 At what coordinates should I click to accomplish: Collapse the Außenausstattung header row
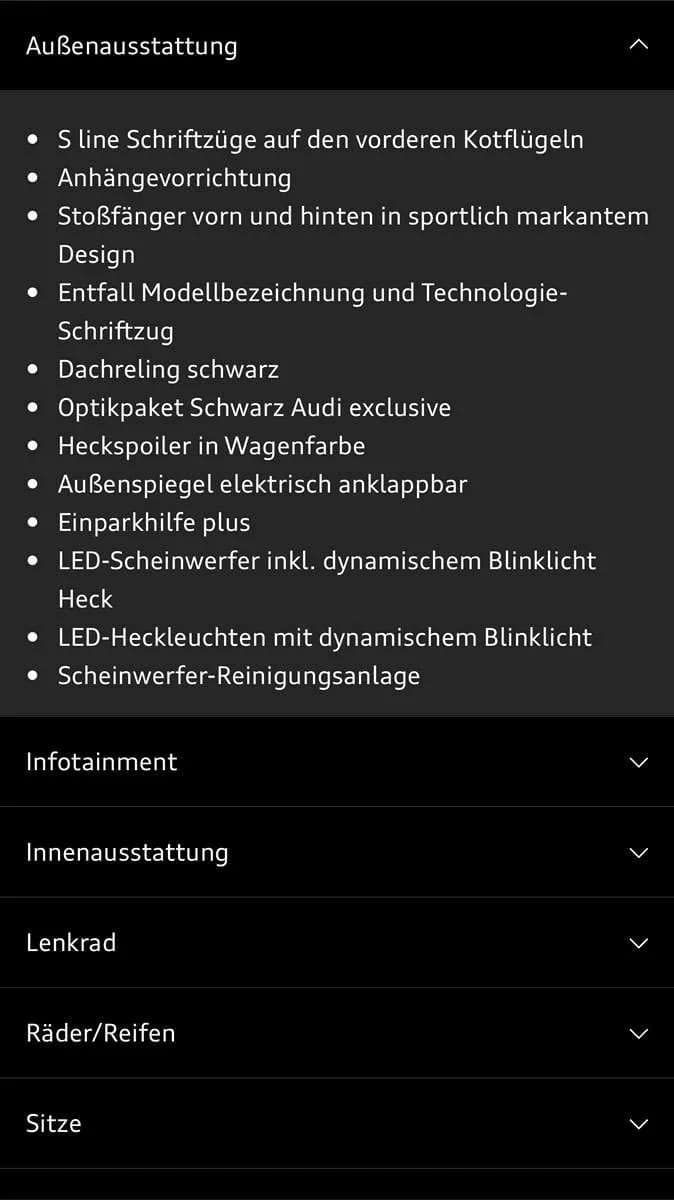click(x=337, y=45)
